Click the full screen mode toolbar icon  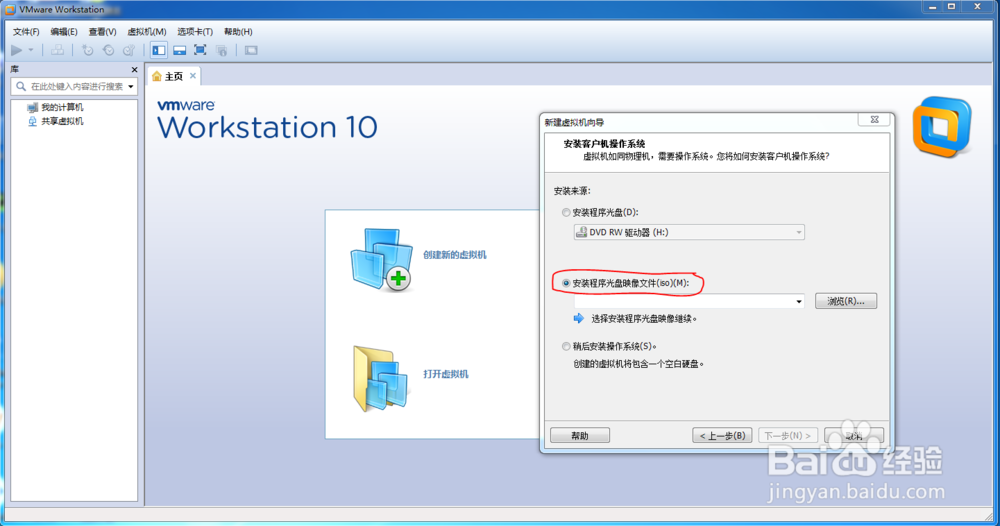point(200,50)
